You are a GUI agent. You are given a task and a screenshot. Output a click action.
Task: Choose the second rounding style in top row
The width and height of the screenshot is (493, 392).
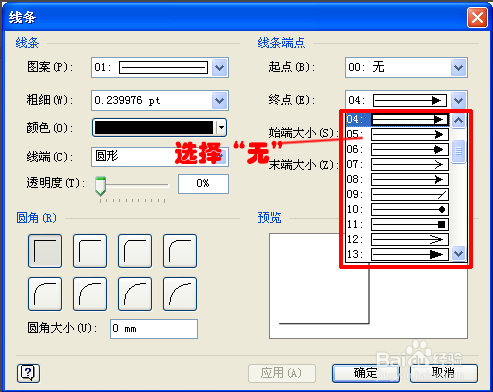90,251
